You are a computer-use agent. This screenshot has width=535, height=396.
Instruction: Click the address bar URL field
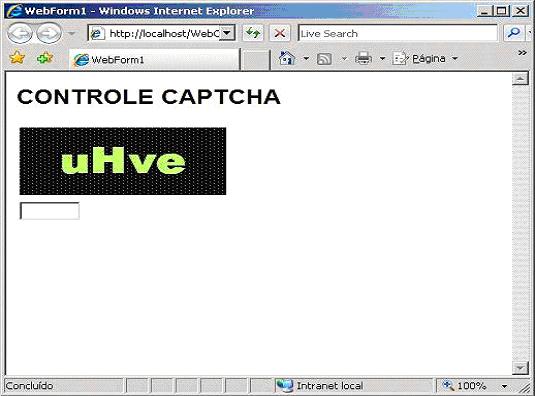[153, 33]
